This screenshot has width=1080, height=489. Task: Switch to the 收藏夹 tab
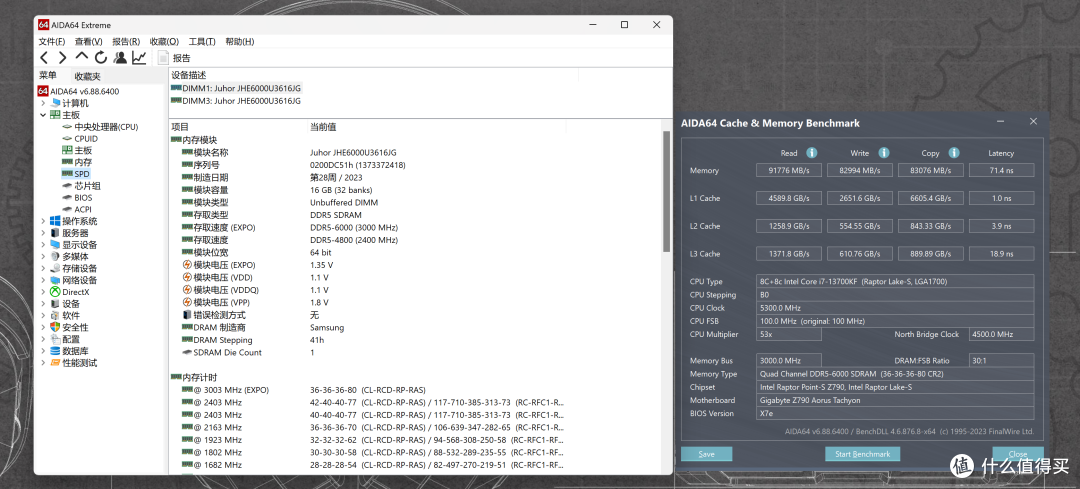[87, 76]
